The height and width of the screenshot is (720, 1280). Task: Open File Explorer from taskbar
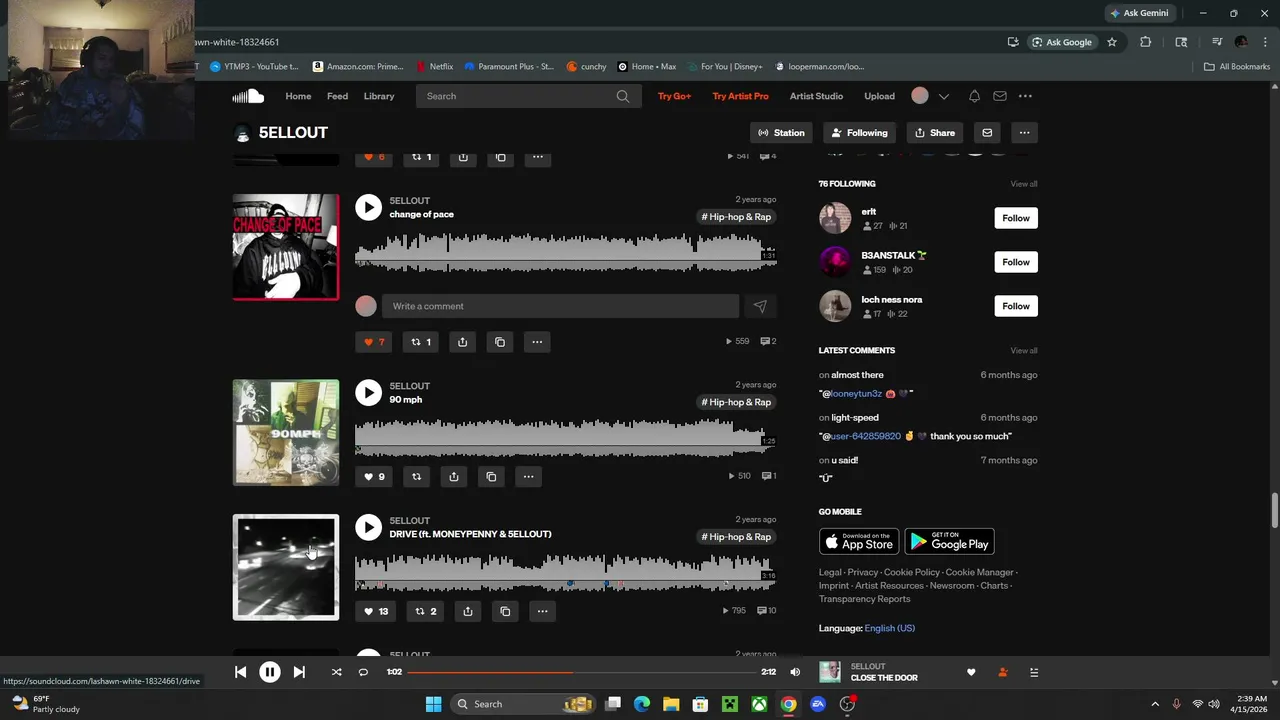pyautogui.click(x=671, y=704)
